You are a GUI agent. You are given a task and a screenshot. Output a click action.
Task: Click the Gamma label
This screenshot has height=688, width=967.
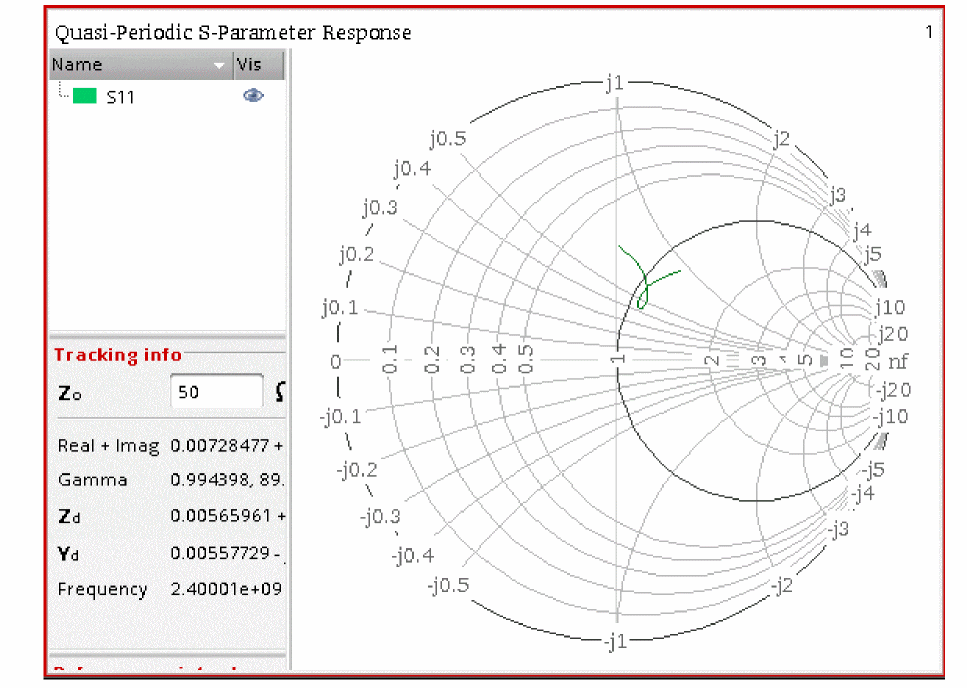(x=93, y=480)
